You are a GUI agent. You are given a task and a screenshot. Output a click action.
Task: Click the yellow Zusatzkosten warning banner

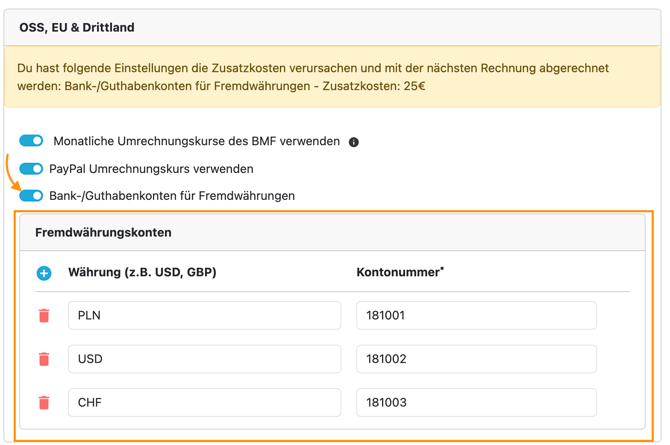tap(332, 77)
